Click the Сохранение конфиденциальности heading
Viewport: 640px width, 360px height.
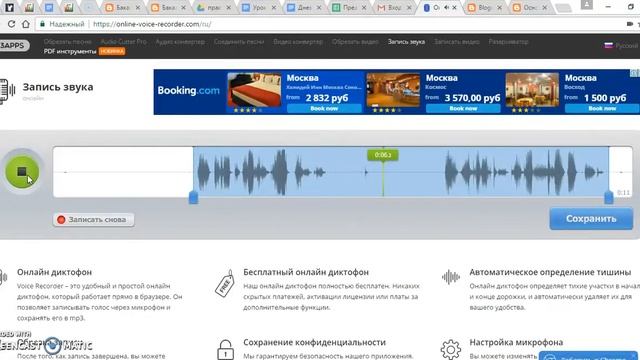click(x=314, y=342)
